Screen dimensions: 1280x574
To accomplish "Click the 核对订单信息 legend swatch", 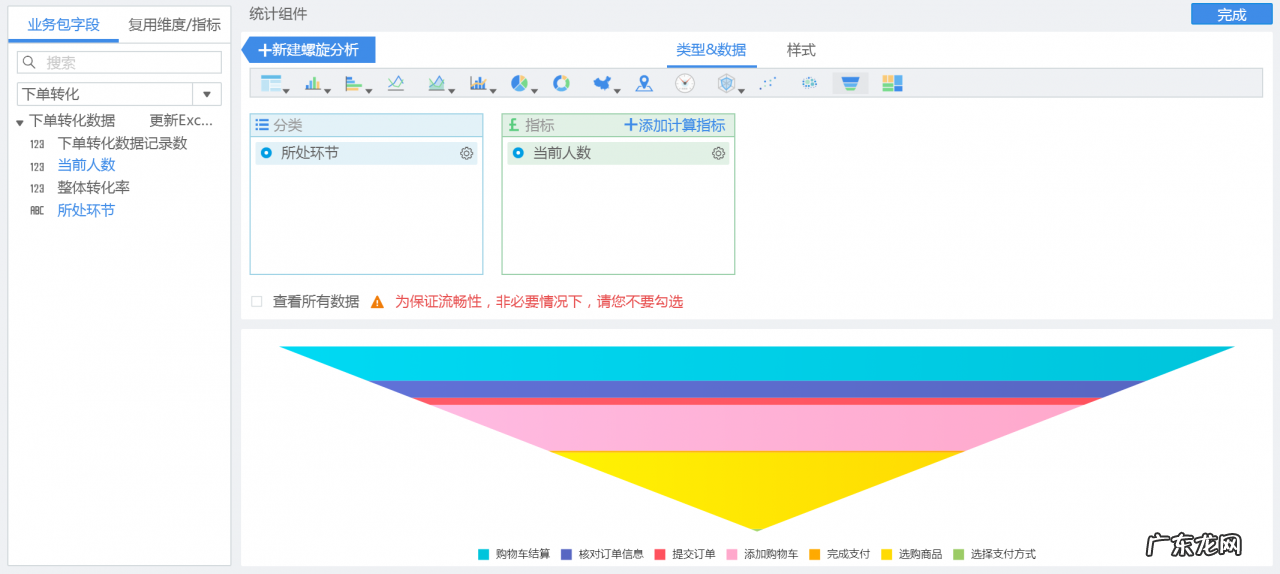I will click(x=566, y=554).
